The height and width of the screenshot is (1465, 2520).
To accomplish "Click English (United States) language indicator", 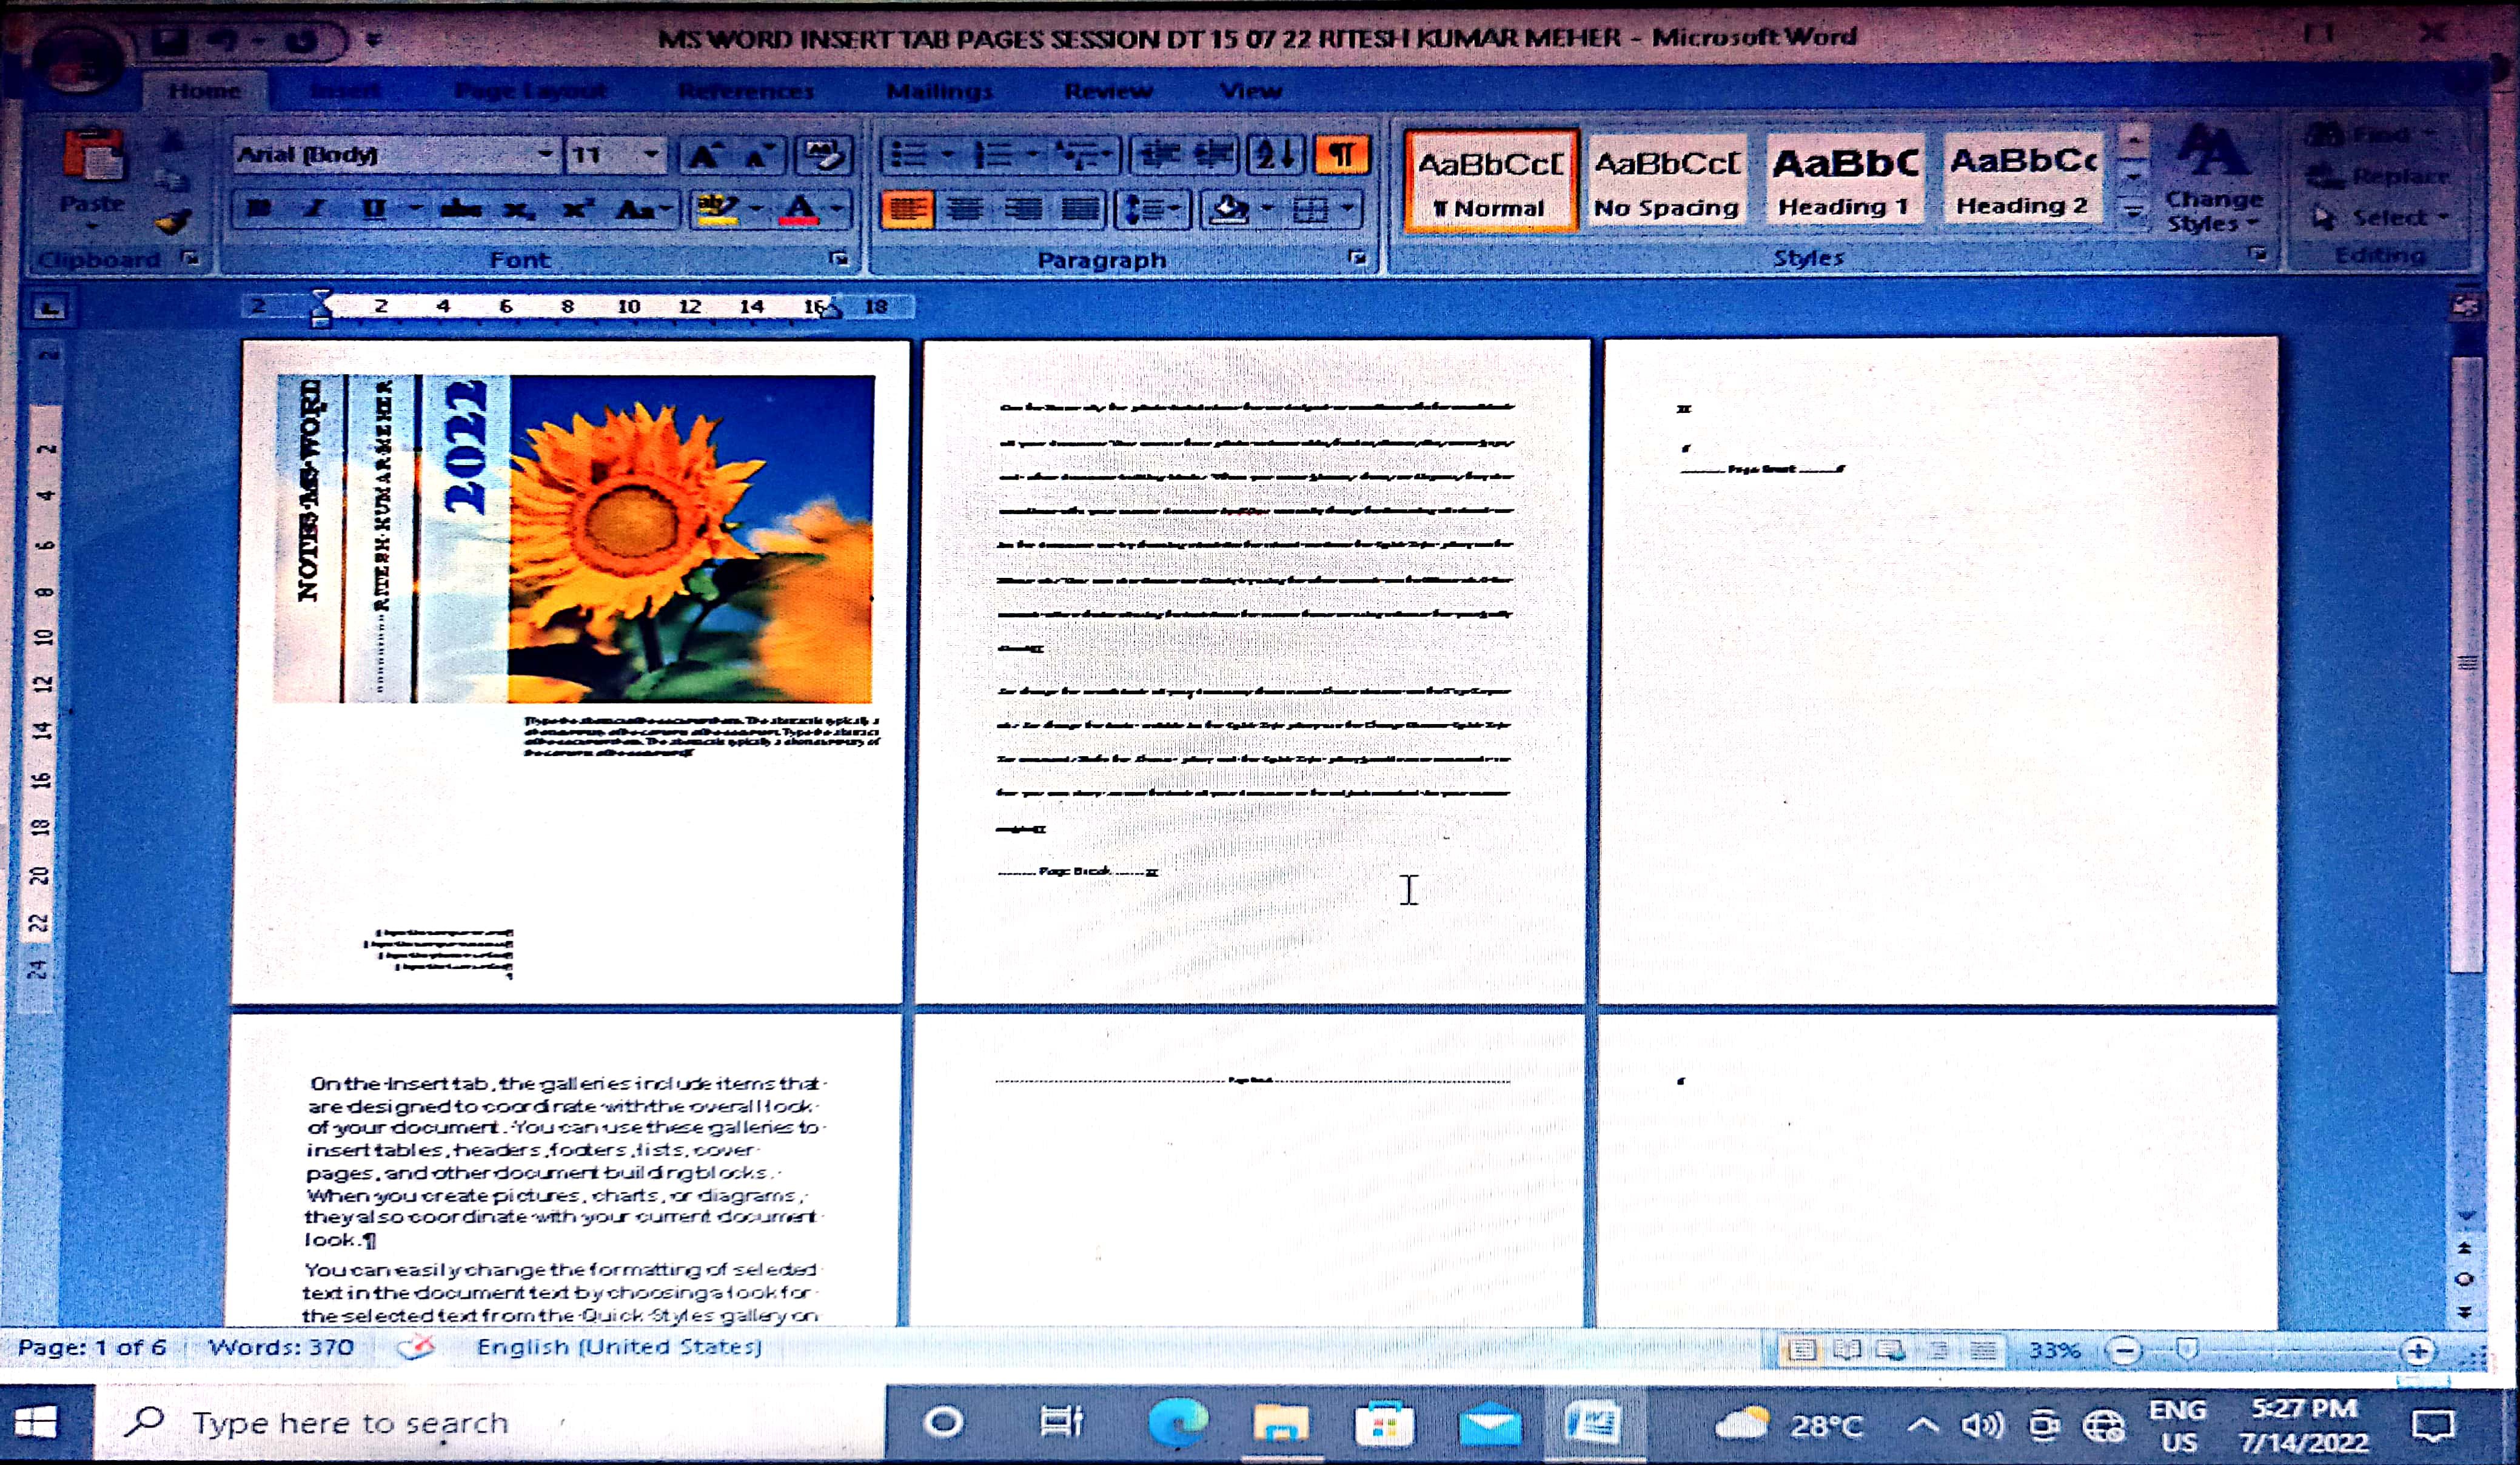I will point(619,1347).
